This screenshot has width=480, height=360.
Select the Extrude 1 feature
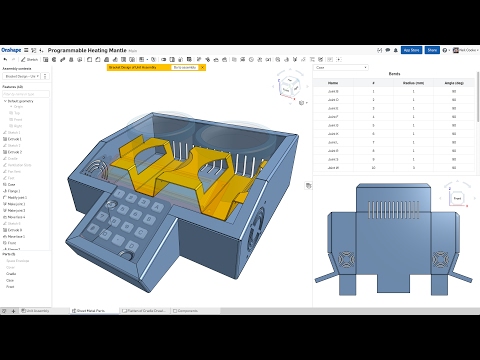[15, 139]
